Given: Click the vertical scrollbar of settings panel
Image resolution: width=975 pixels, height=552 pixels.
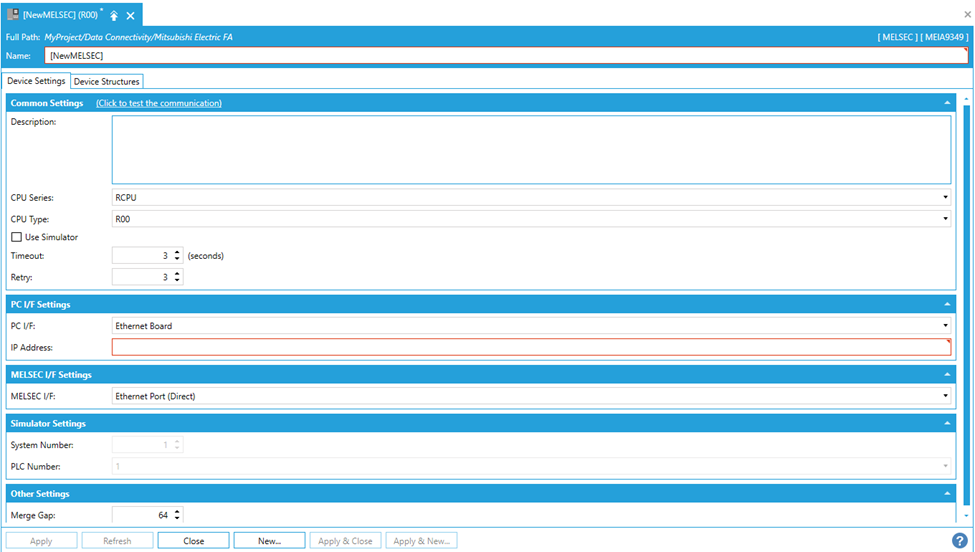Looking at the screenshot, I should pyautogui.click(x=967, y=305).
